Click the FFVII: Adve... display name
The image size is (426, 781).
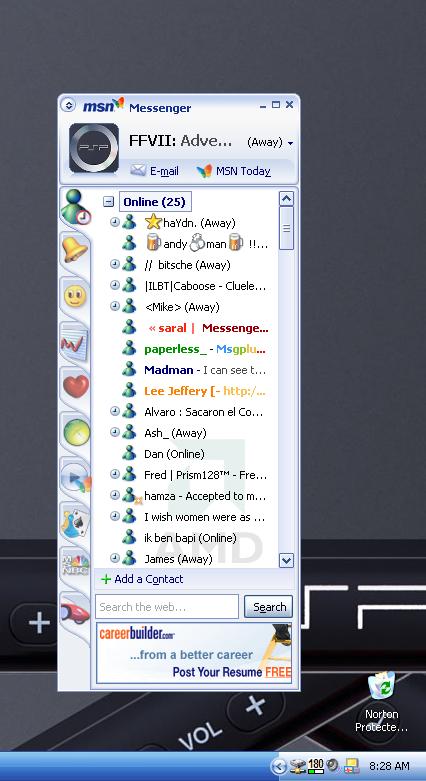180,141
